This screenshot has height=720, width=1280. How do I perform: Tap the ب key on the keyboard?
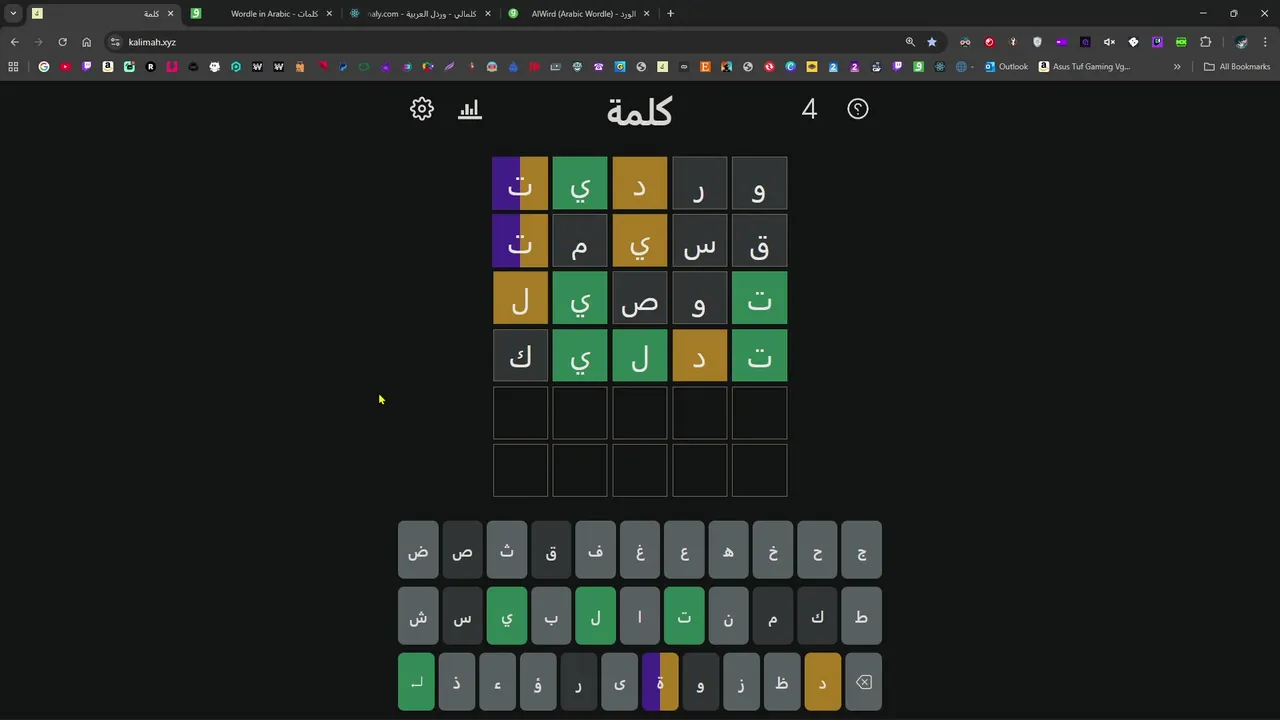pos(551,616)
